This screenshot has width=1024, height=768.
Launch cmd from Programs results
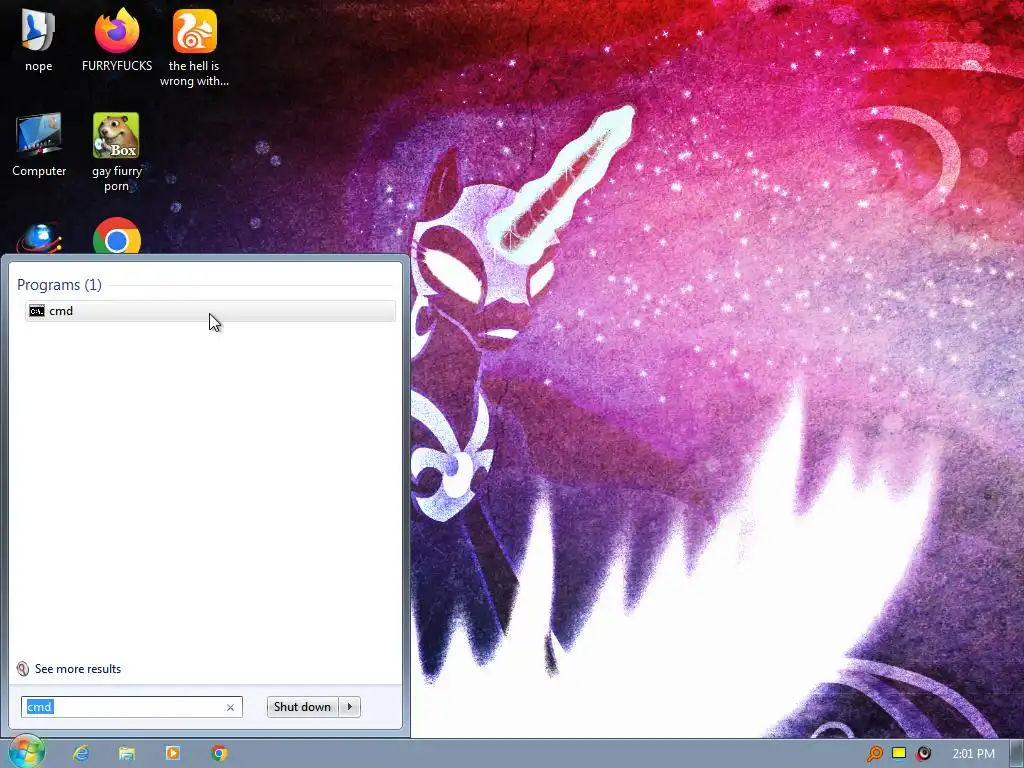210,311
